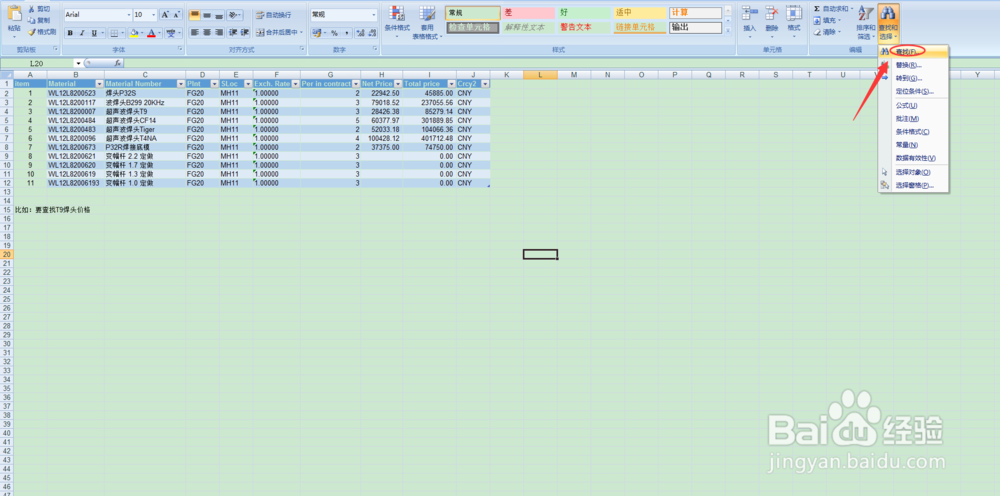Apply the 好 (Good) cell style
1000x496 pixels.
click(x=584, y=13)
